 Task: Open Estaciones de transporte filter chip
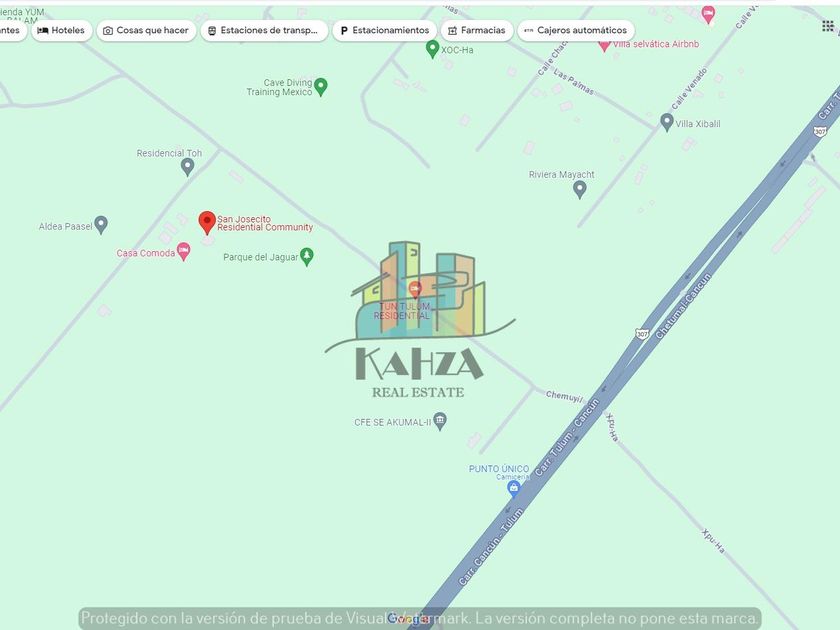(264, 31)
